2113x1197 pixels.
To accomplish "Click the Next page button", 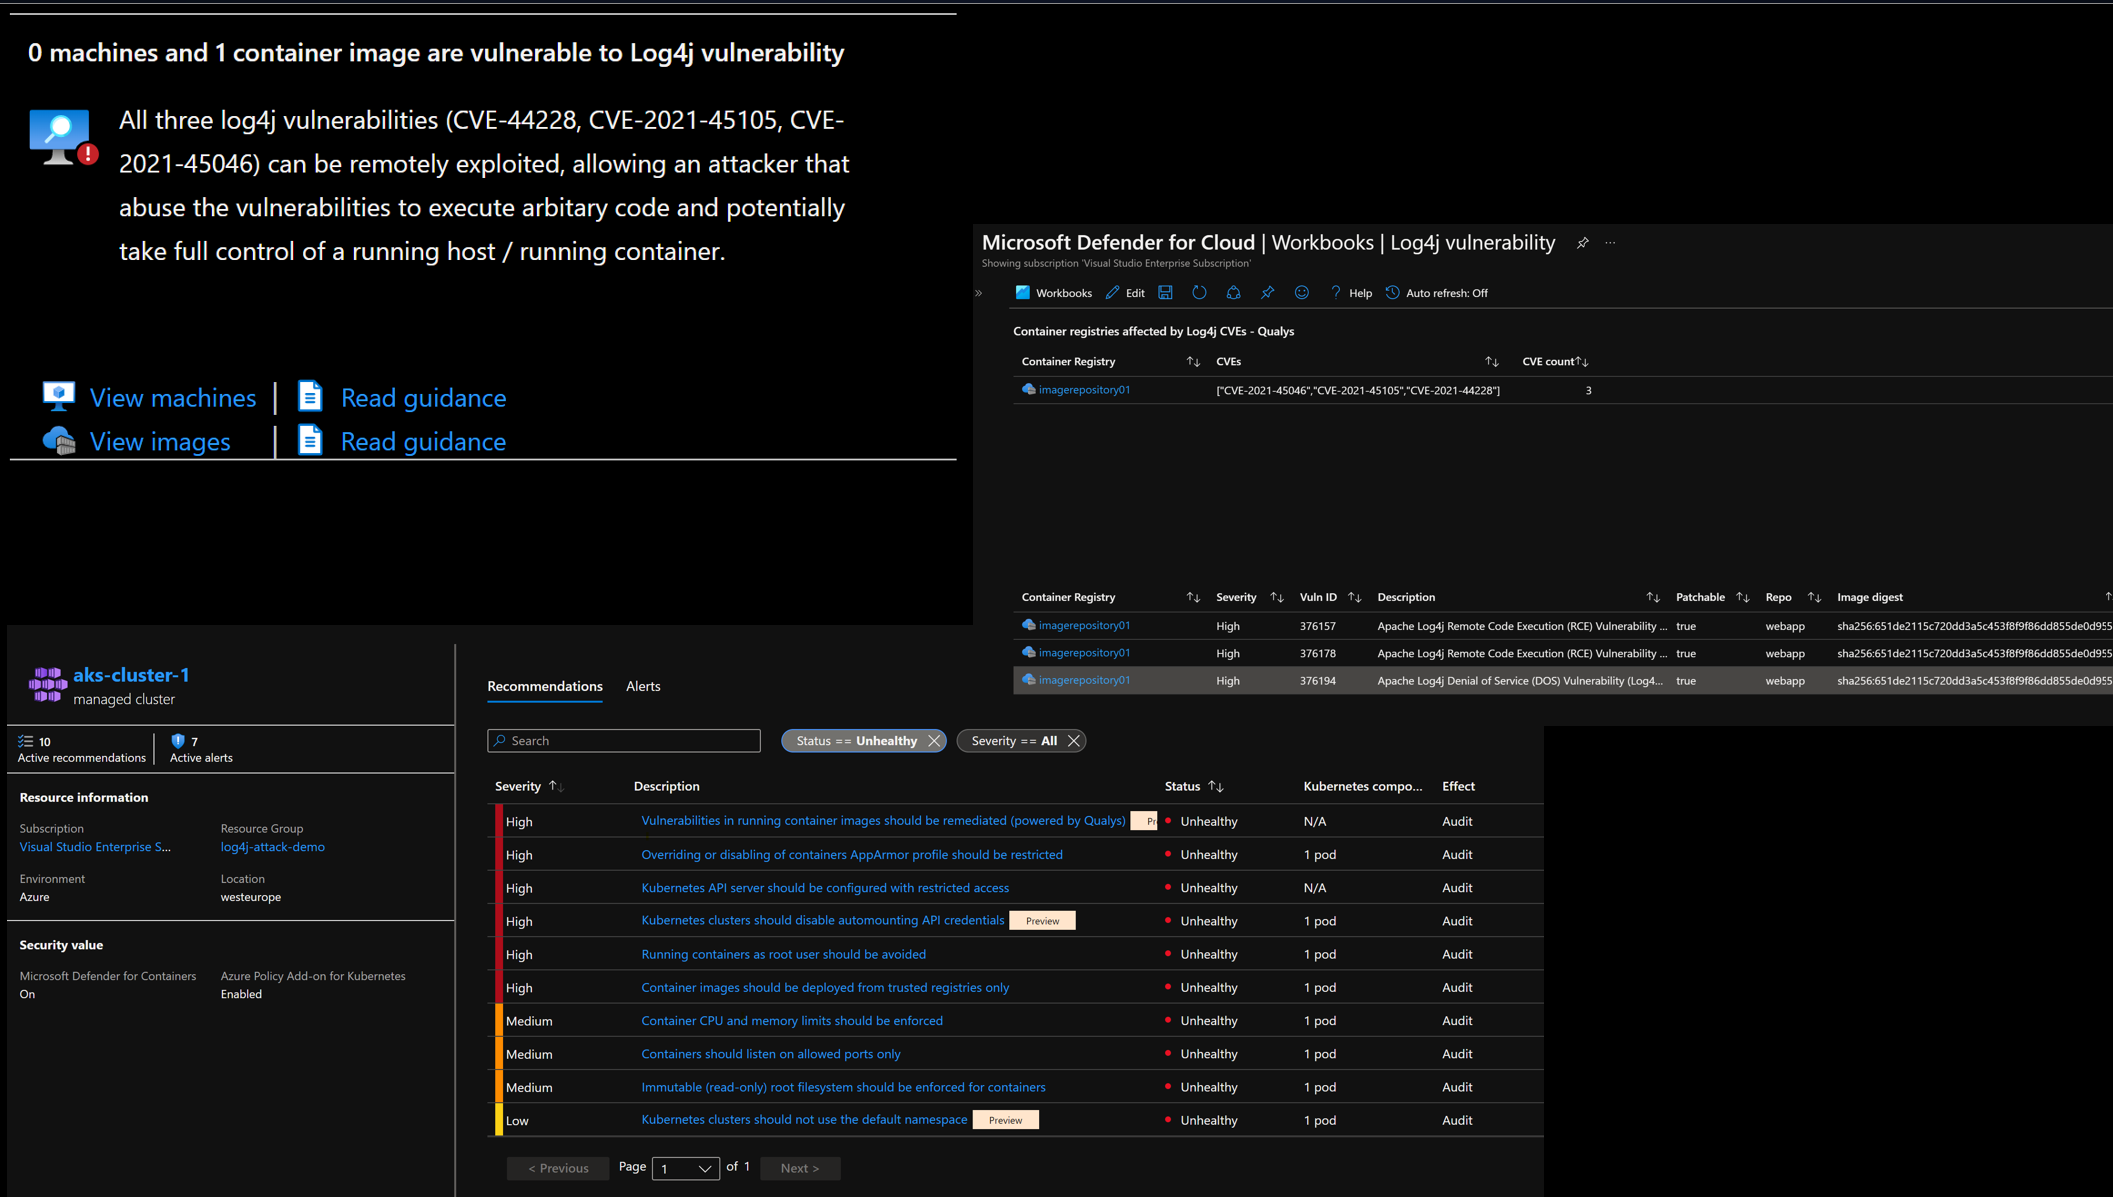I will tap(799, 1168).
